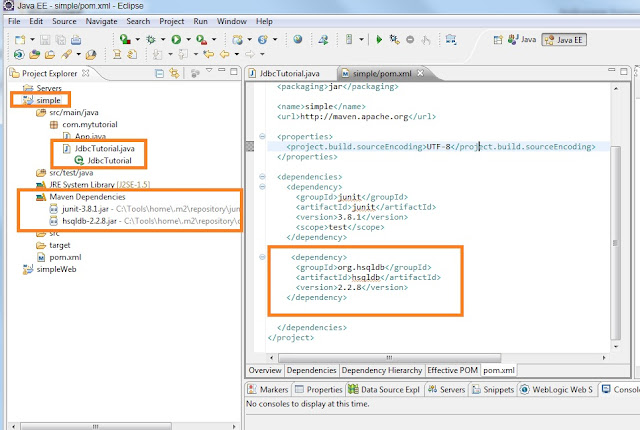
Task: Switch to Java perspective button
Action: 522,40
